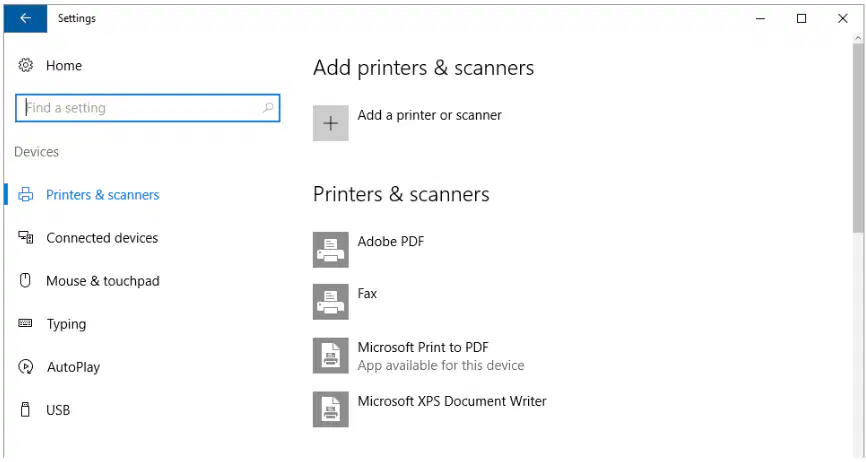
Task: Select the Connected devices icon
Action: click(x=25, y=237)
